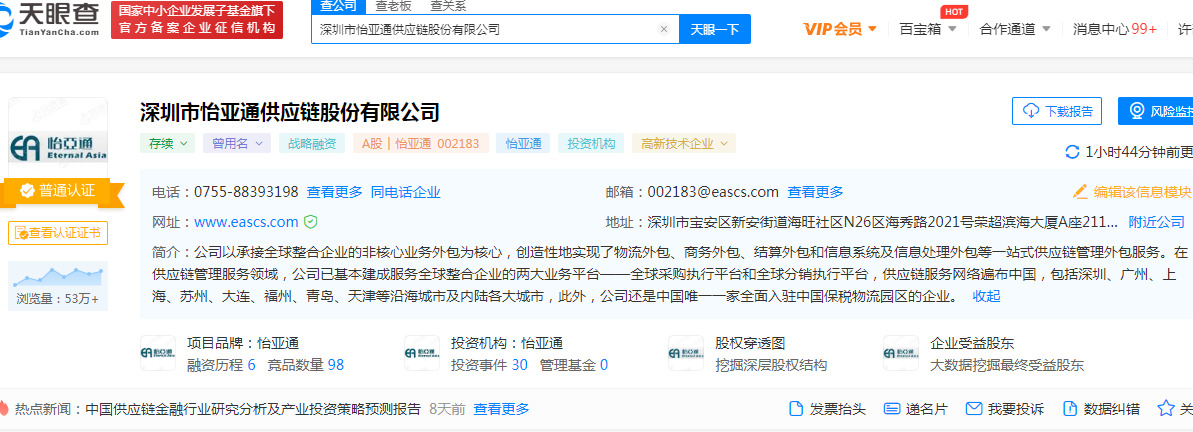Open the VIP会员 dropdown
The image size is (1193, 432).
[840, 29]
